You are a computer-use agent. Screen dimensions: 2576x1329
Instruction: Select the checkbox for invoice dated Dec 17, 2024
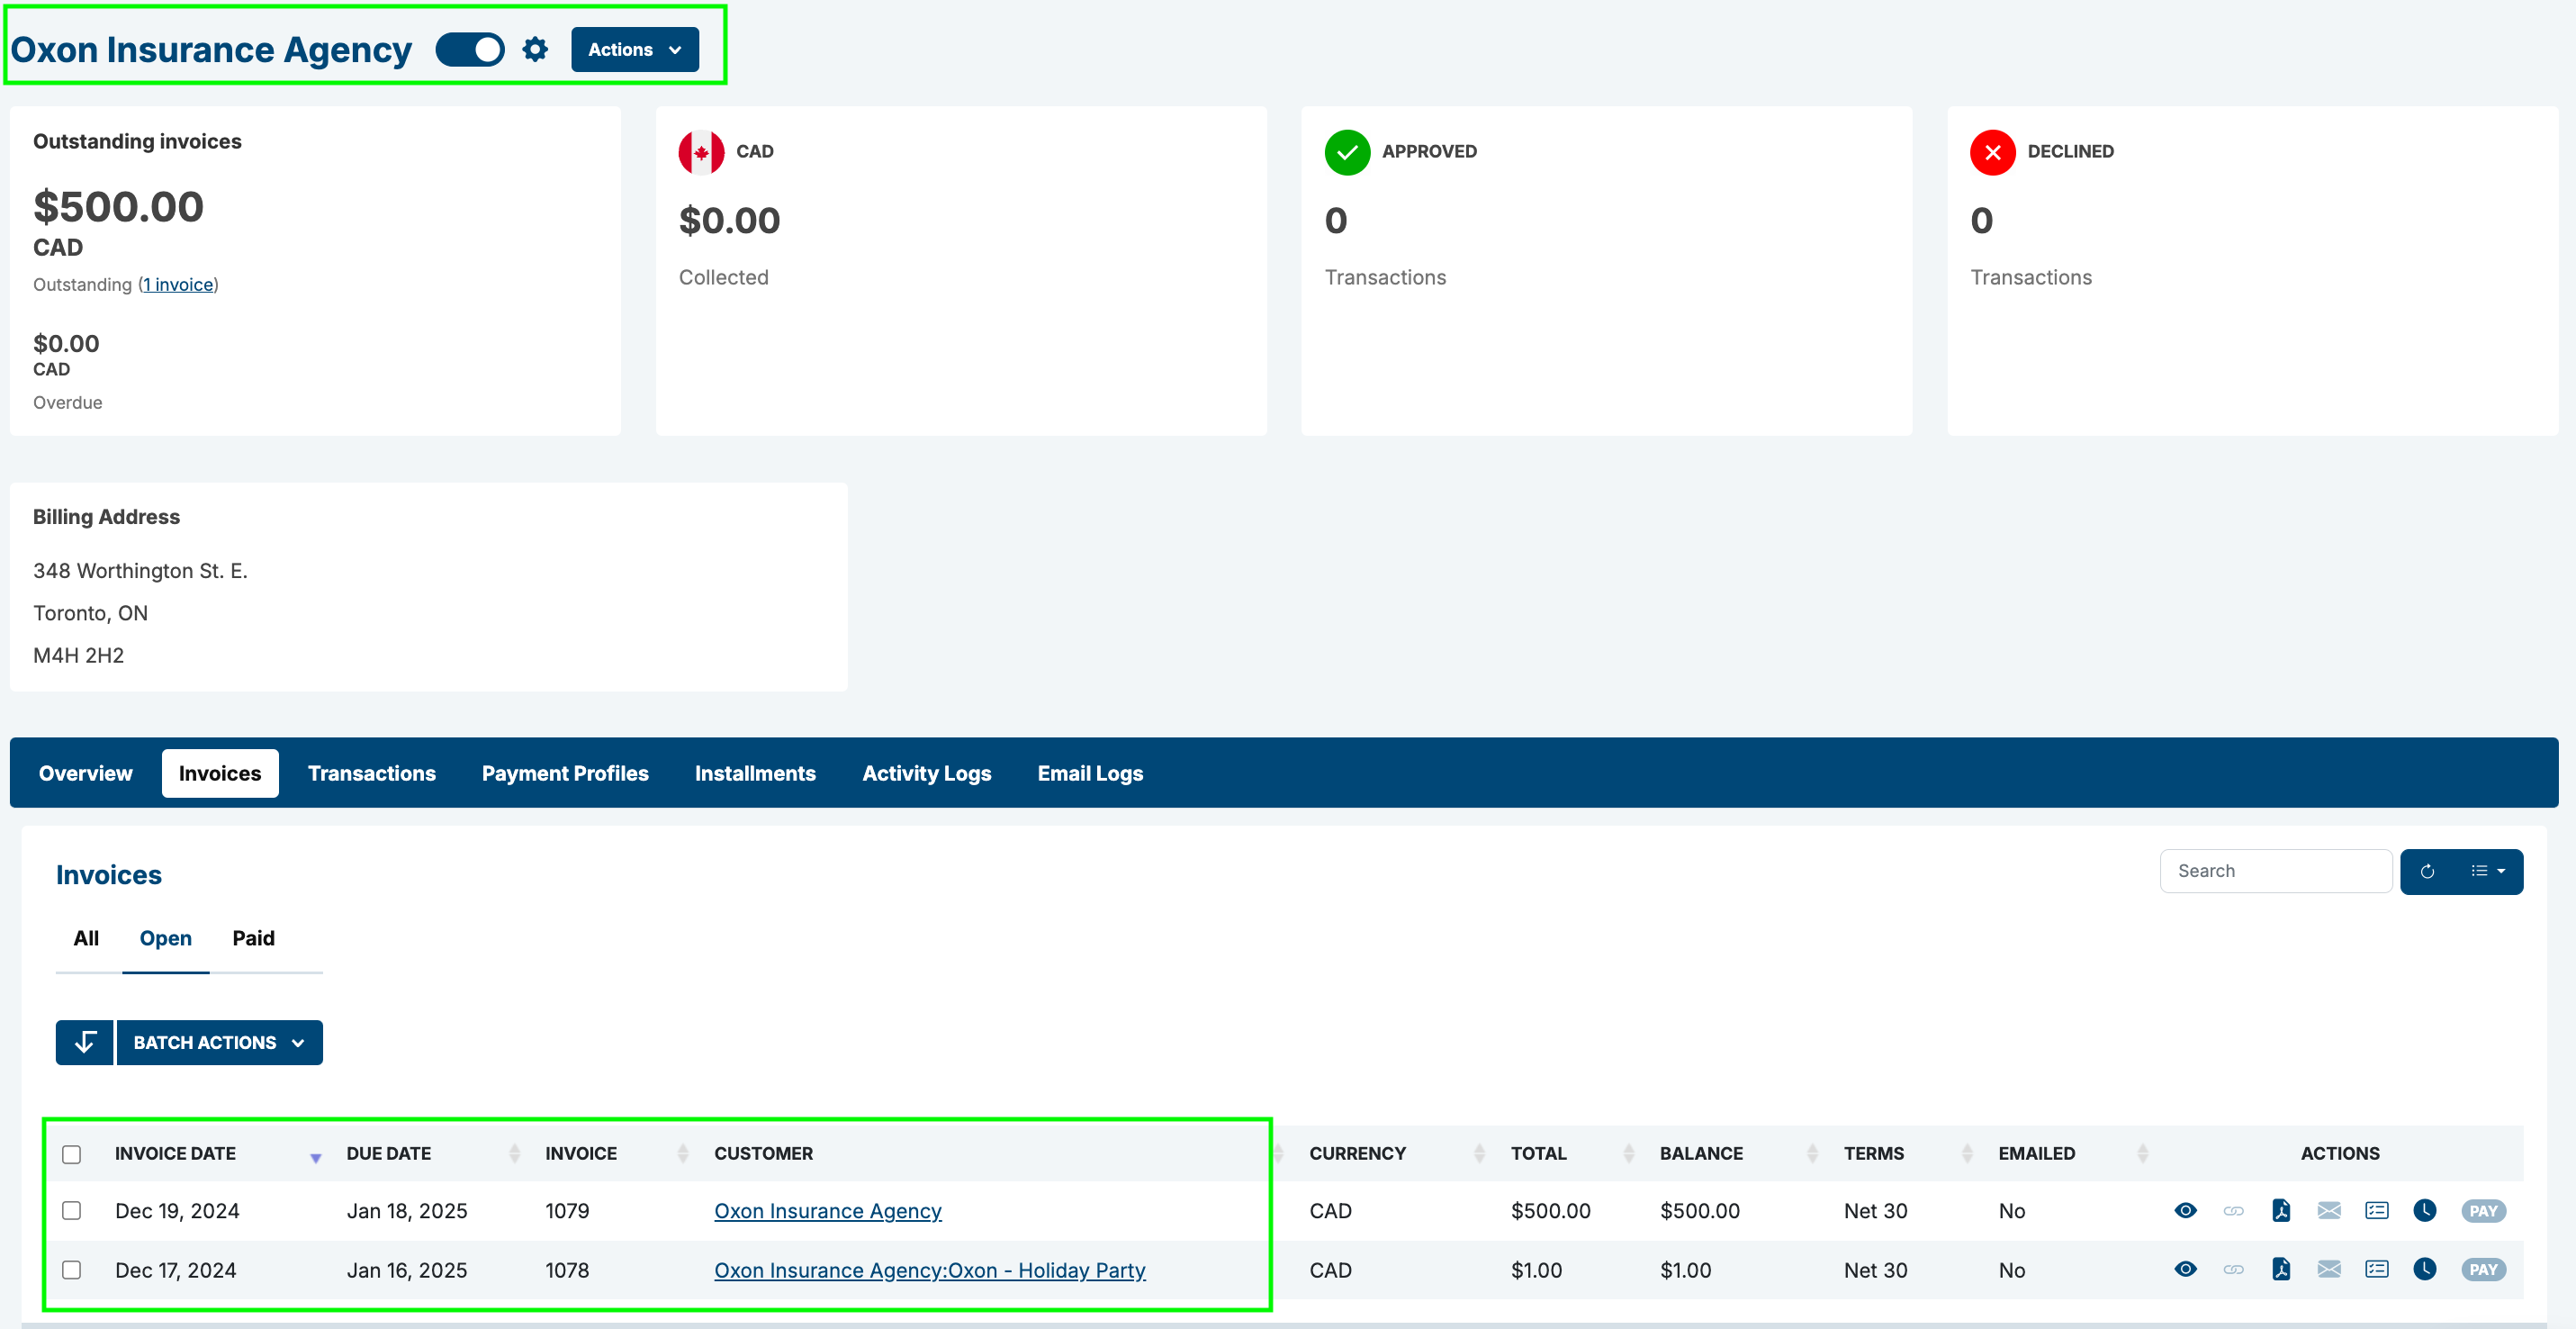pyautogui.click(x=72, y=1269)
